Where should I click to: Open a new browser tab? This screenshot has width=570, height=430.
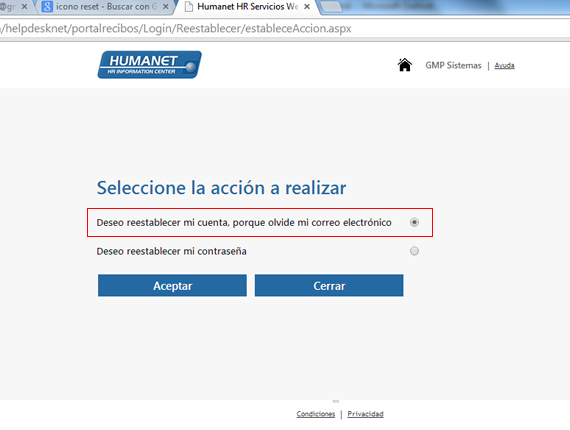[x=330, y=7]
